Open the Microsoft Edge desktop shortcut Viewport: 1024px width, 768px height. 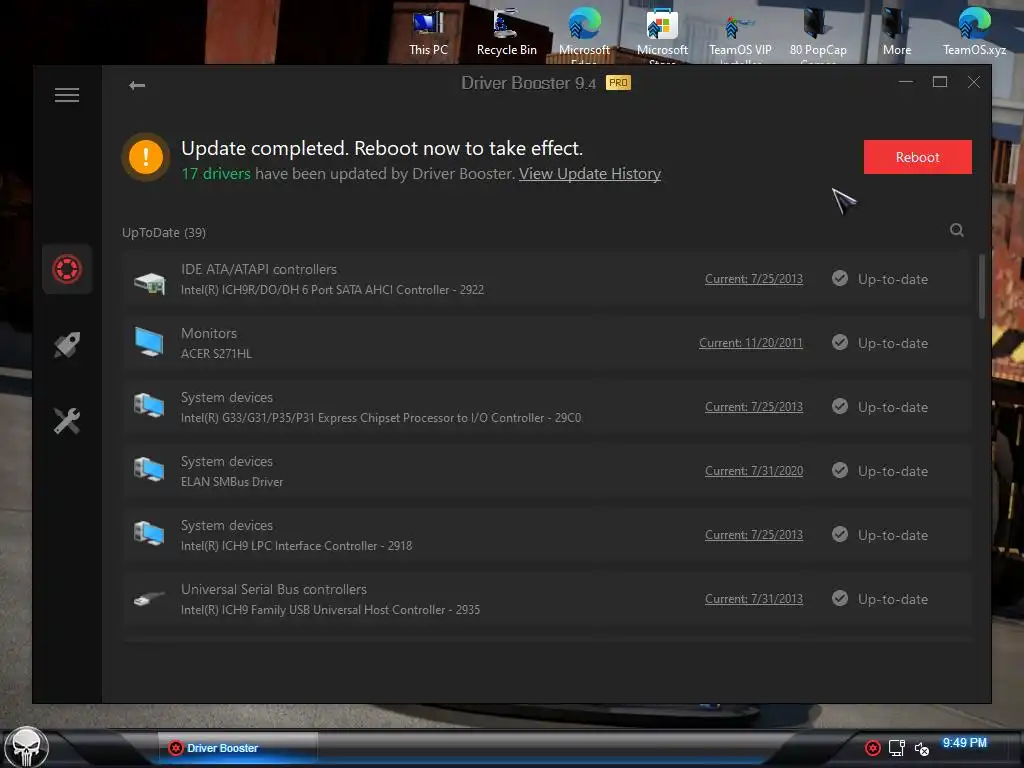click(x=584, y=35)
